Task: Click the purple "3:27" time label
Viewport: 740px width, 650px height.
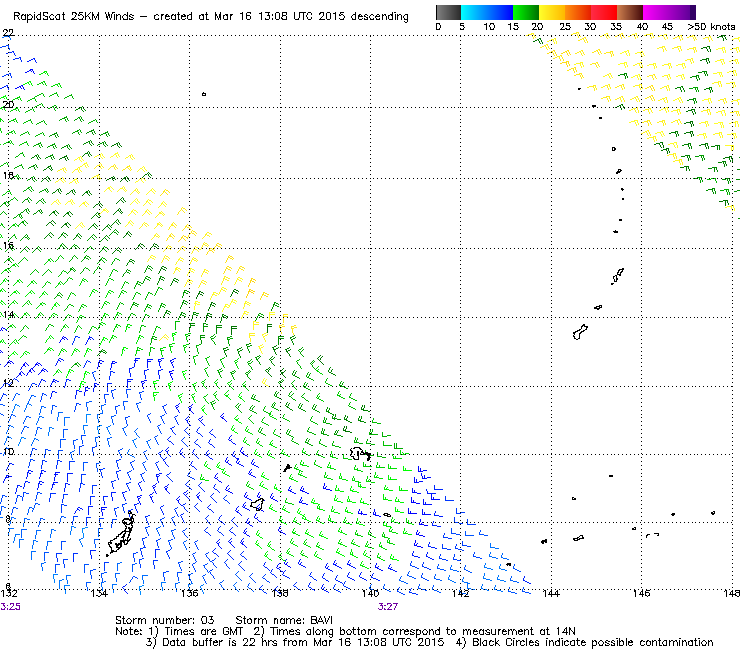Action: click(x=387, y=607)
